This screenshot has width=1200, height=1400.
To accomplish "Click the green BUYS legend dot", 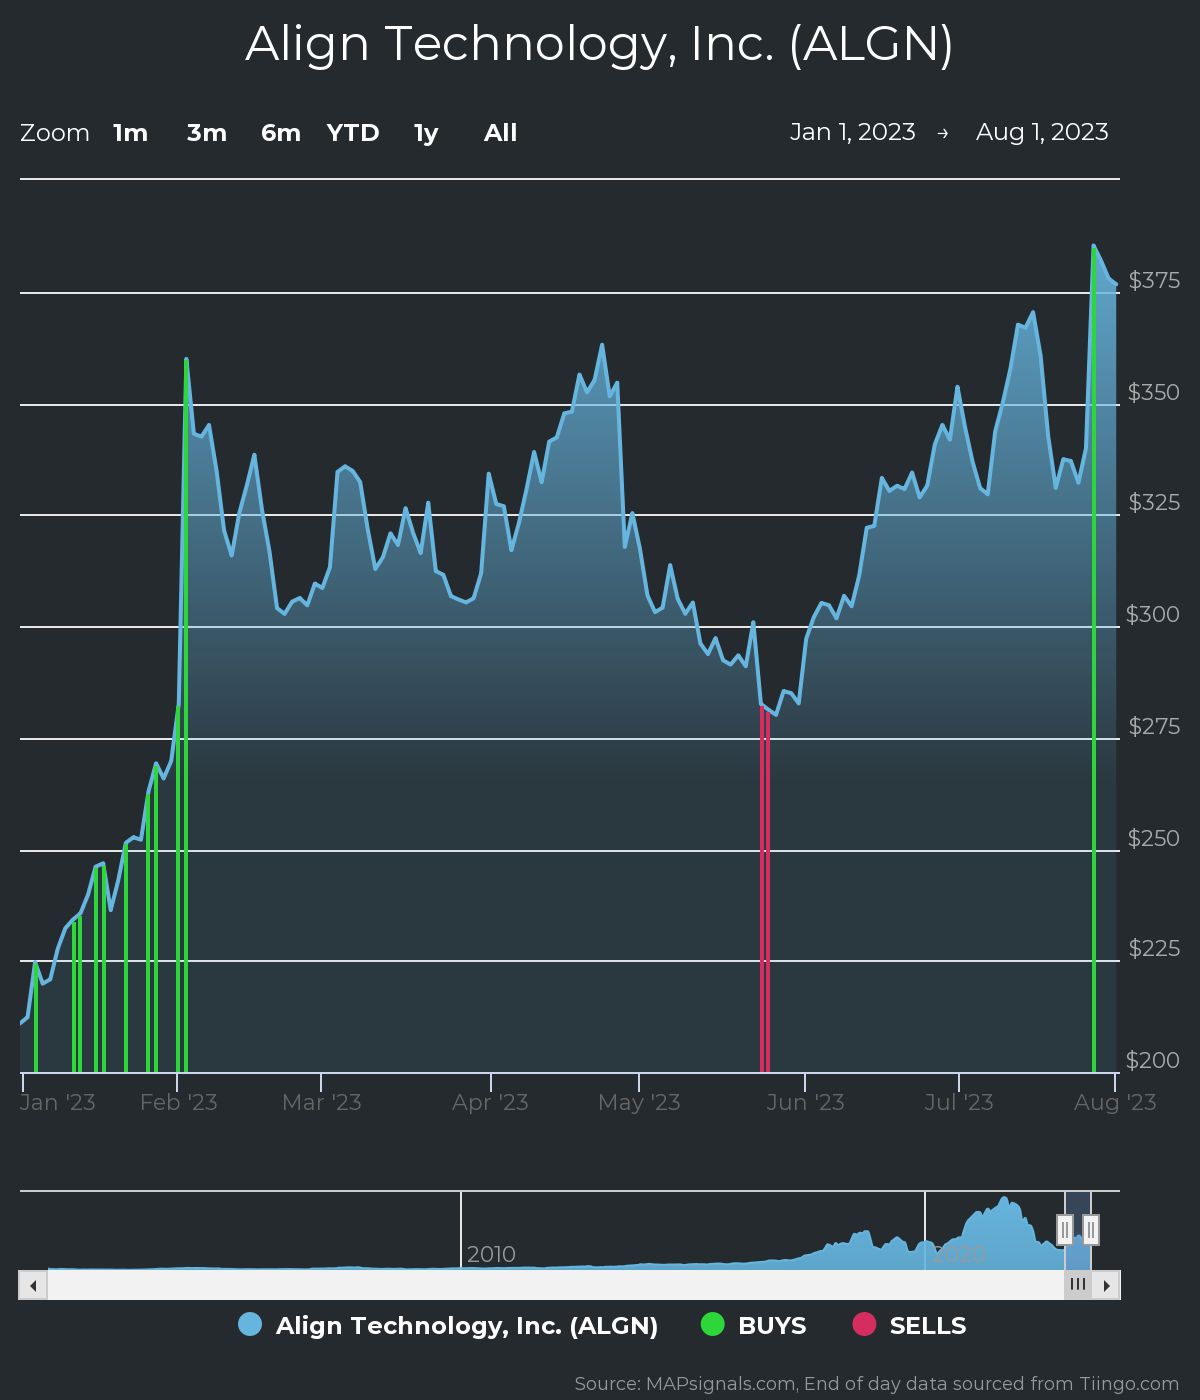I will click(712, 1325).
